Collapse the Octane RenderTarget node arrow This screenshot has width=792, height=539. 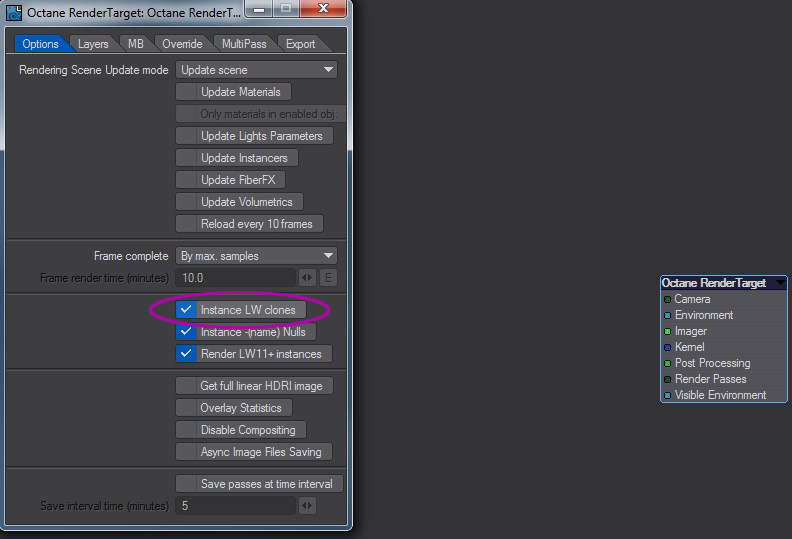(780, 283)
